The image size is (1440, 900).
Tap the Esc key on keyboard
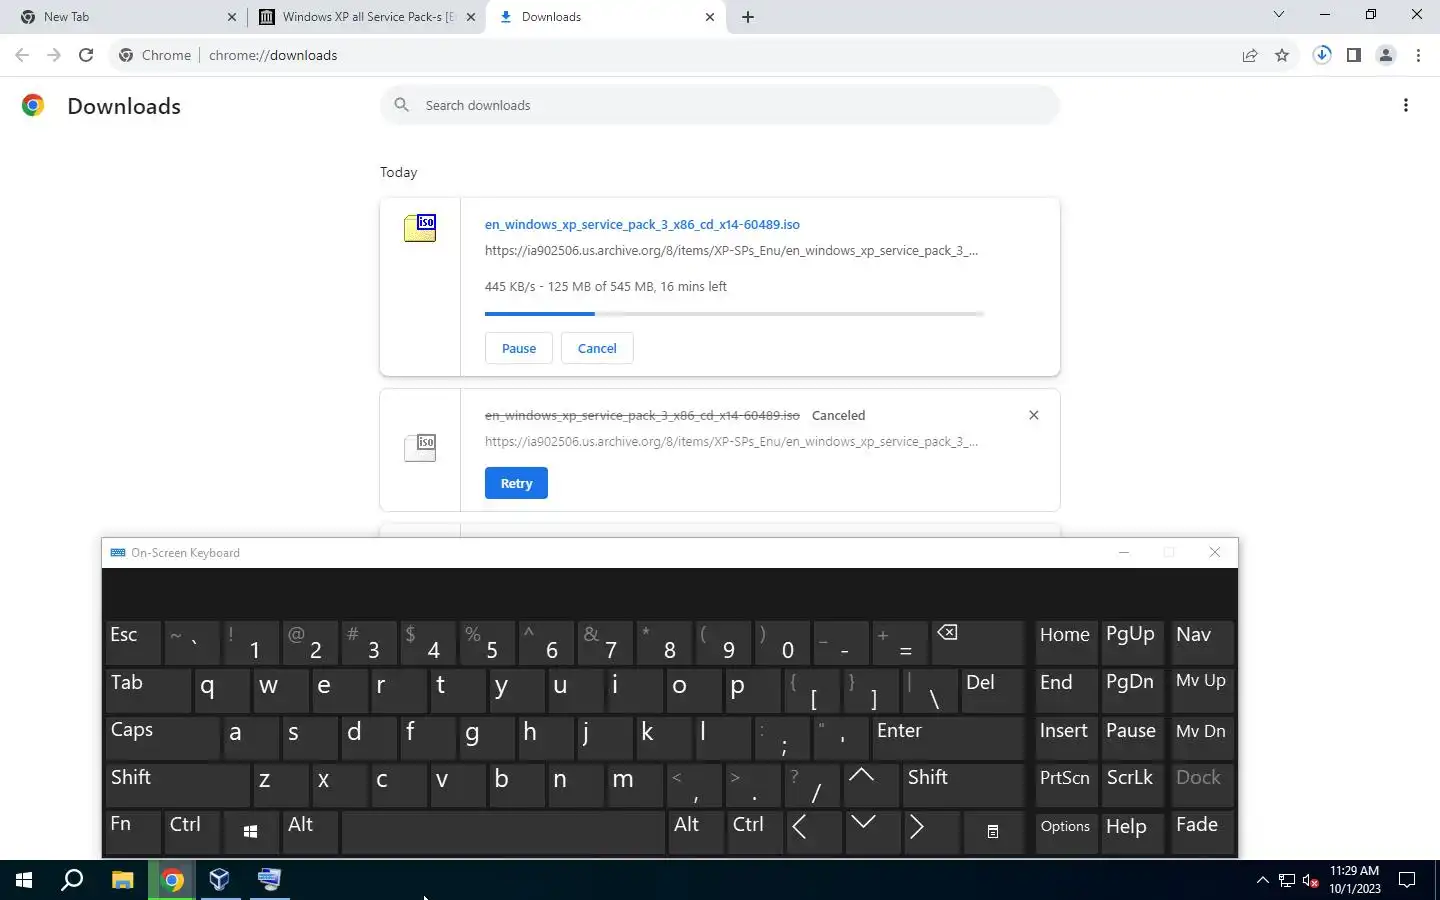133,642
